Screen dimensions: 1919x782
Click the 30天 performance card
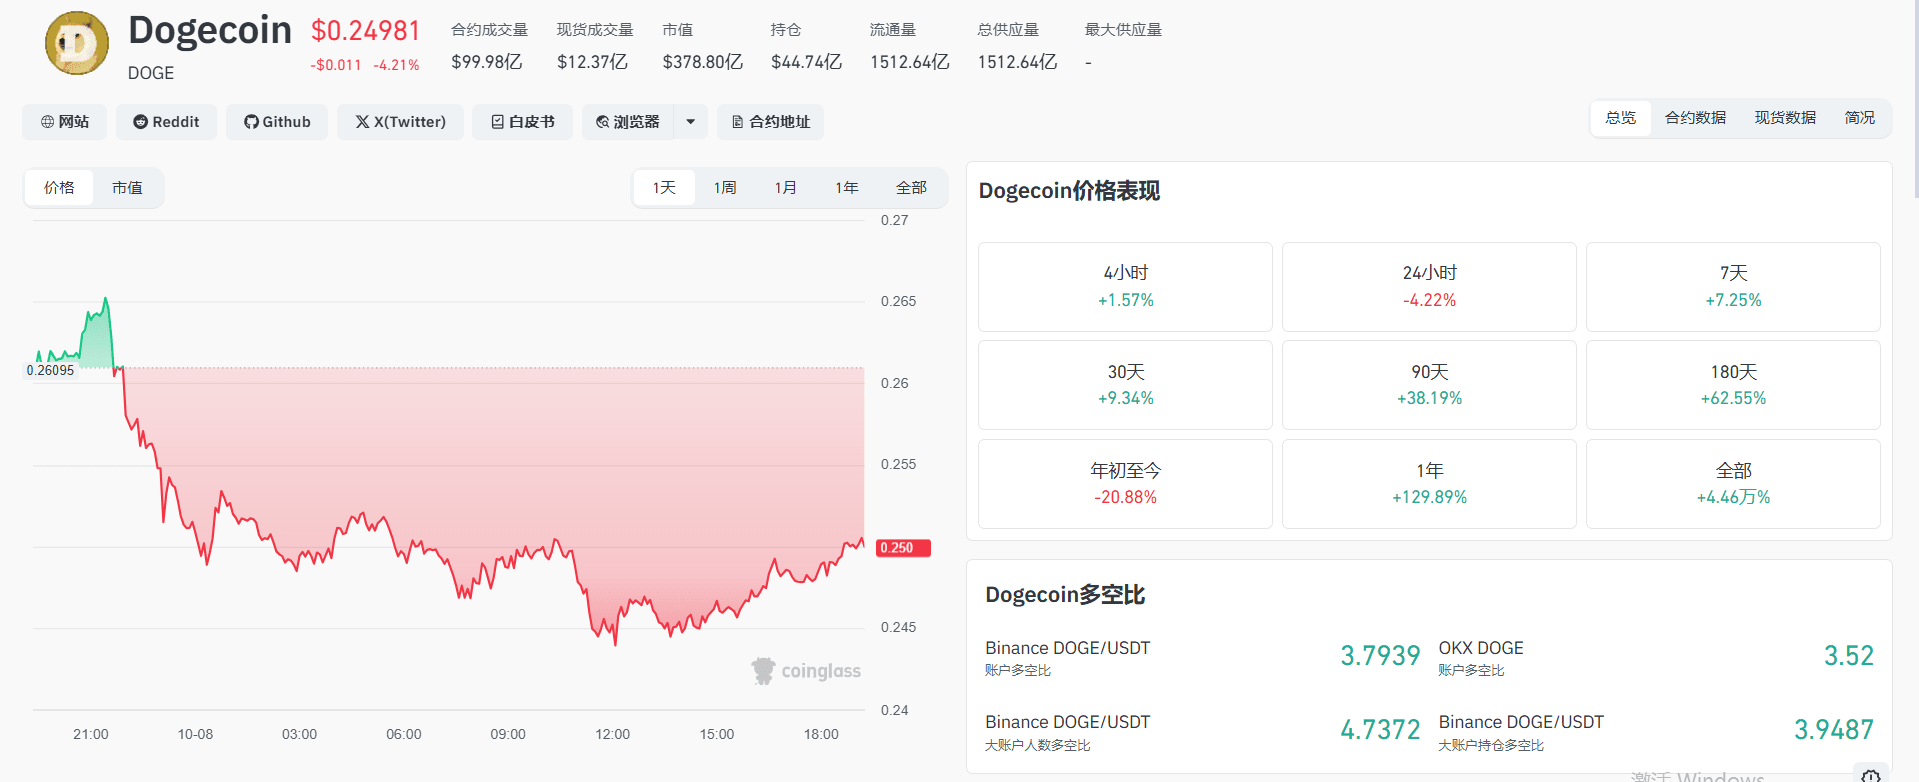pyautogui.click(x=1125, y=385)
